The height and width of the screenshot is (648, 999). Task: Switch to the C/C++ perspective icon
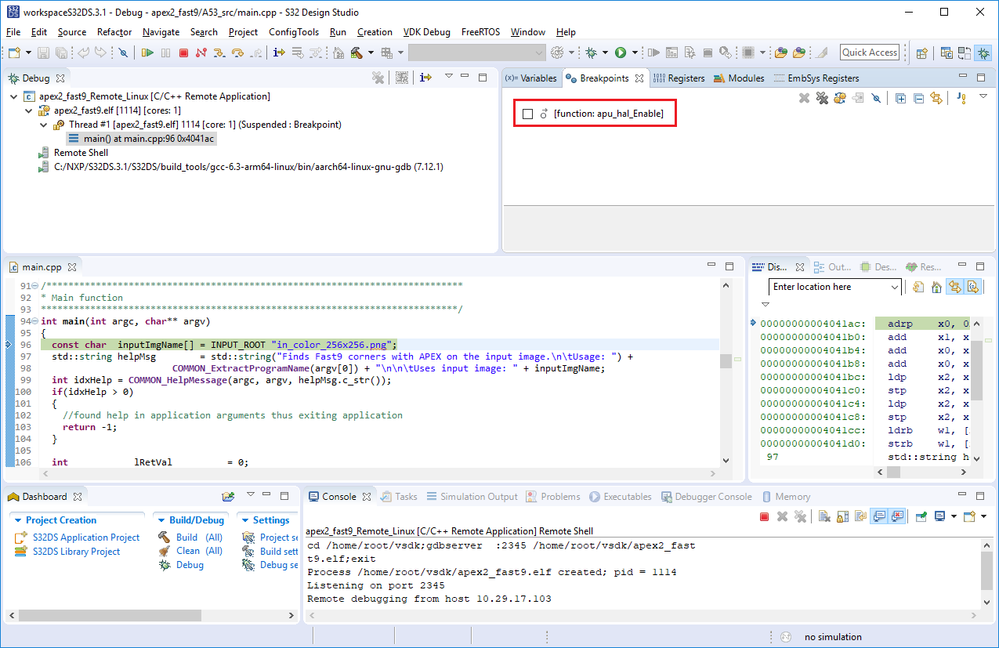click(x=947, y=54)
